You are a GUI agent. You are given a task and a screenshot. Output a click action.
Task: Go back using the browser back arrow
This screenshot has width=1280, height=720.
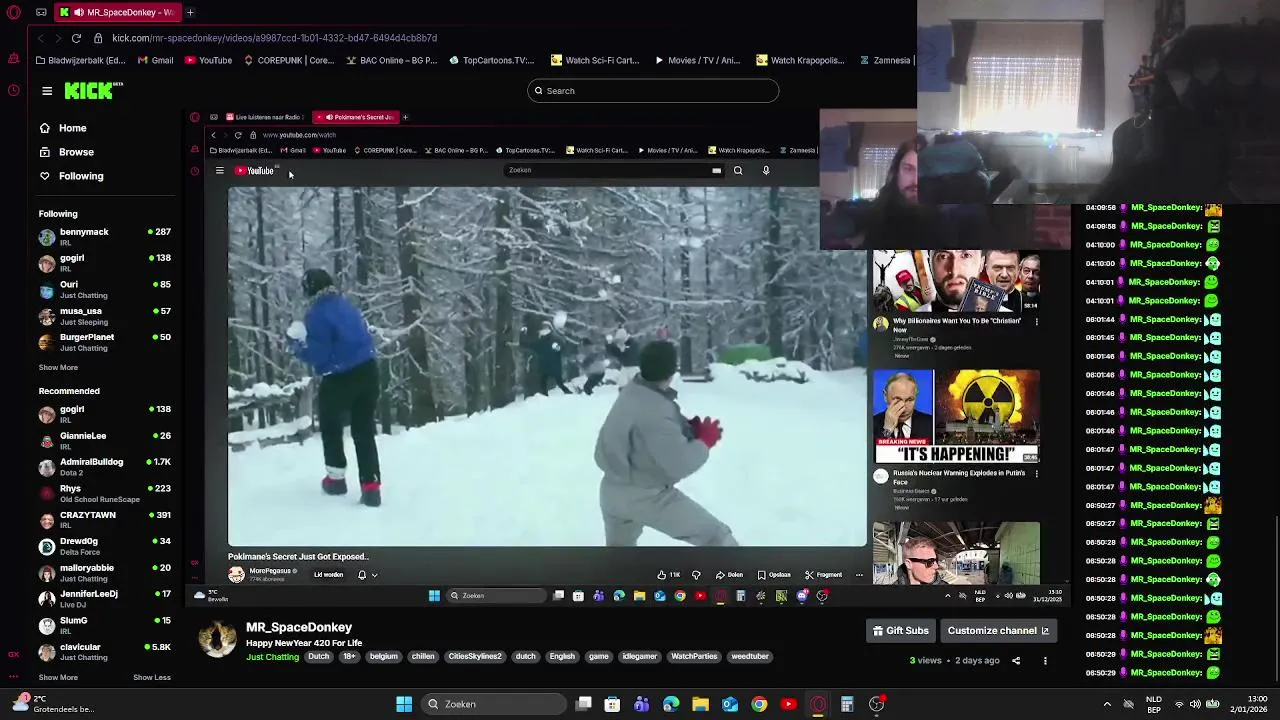tap(40, 38)
